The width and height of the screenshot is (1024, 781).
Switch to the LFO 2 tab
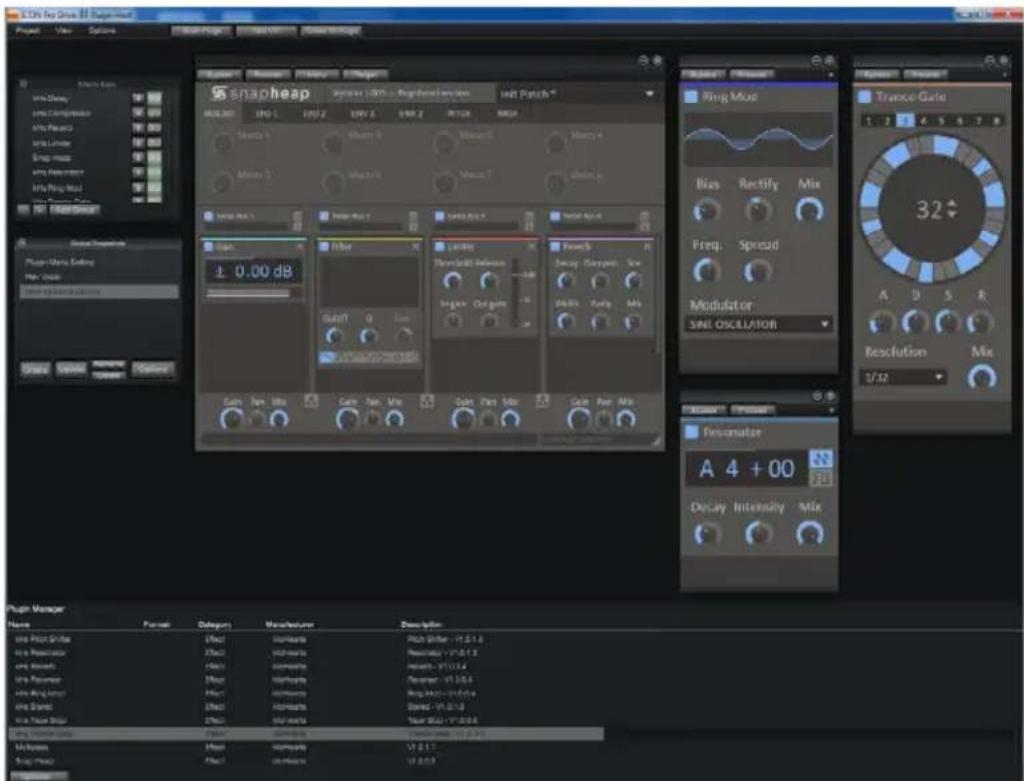(x=314, y=114)
